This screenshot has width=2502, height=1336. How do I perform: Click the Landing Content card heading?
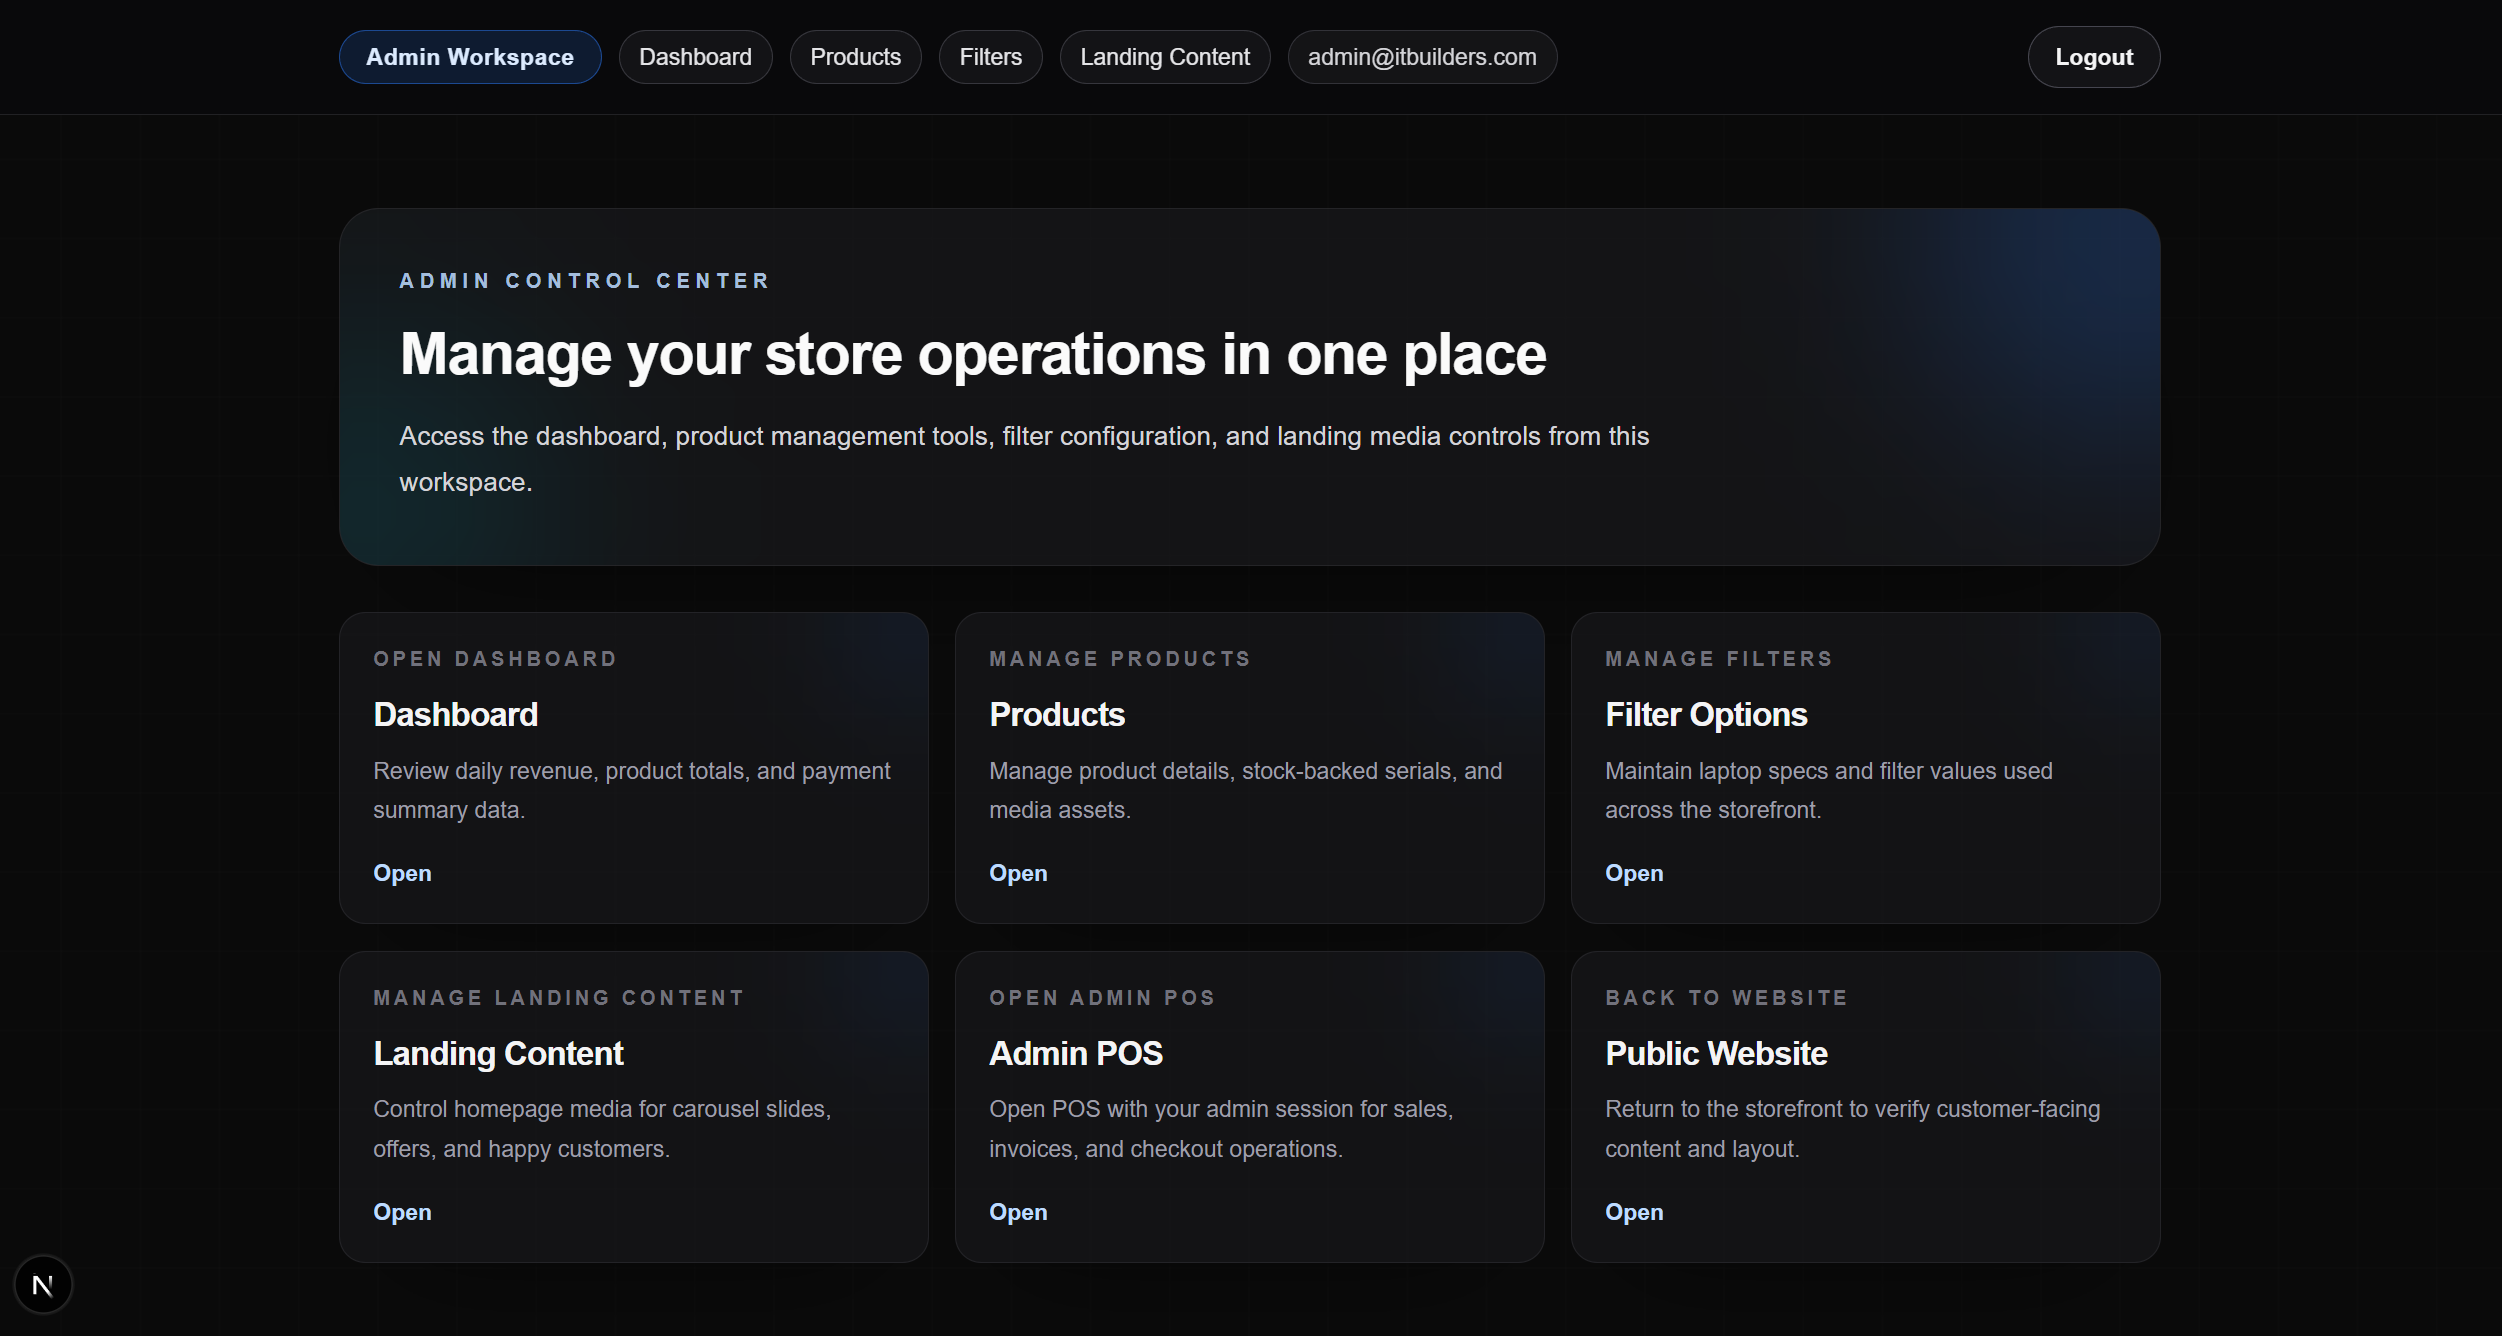[498, 1054]
